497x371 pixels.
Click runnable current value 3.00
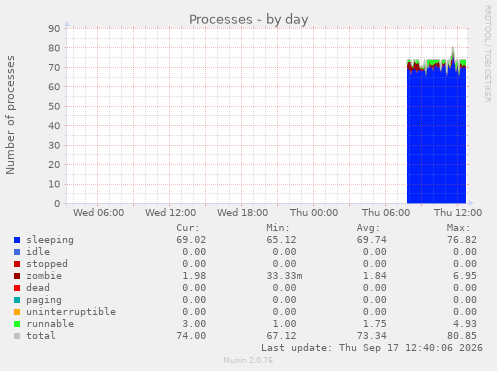[x=194, y=324]
